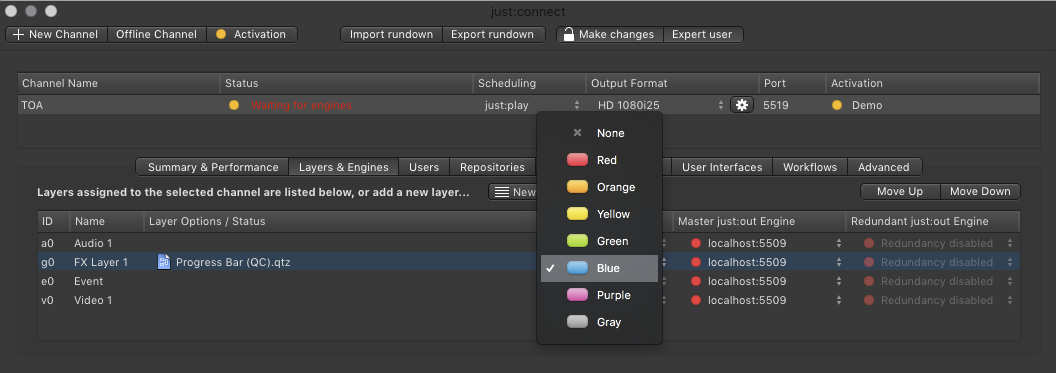This screenshot has height=373, width=1056.
Task: Click the Move Up button
Action: [900, 192]
